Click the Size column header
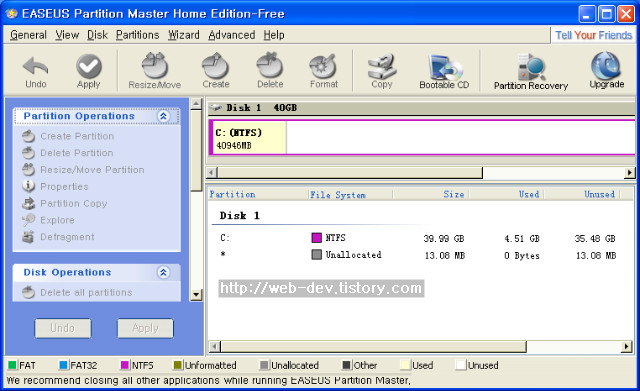The width and height of the screenshot is (640, 391). tap(430, 194)
